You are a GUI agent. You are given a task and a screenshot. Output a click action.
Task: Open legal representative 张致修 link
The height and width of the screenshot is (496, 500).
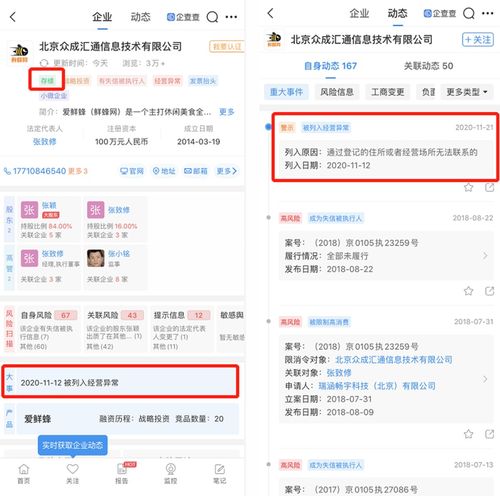pos(44,142)
